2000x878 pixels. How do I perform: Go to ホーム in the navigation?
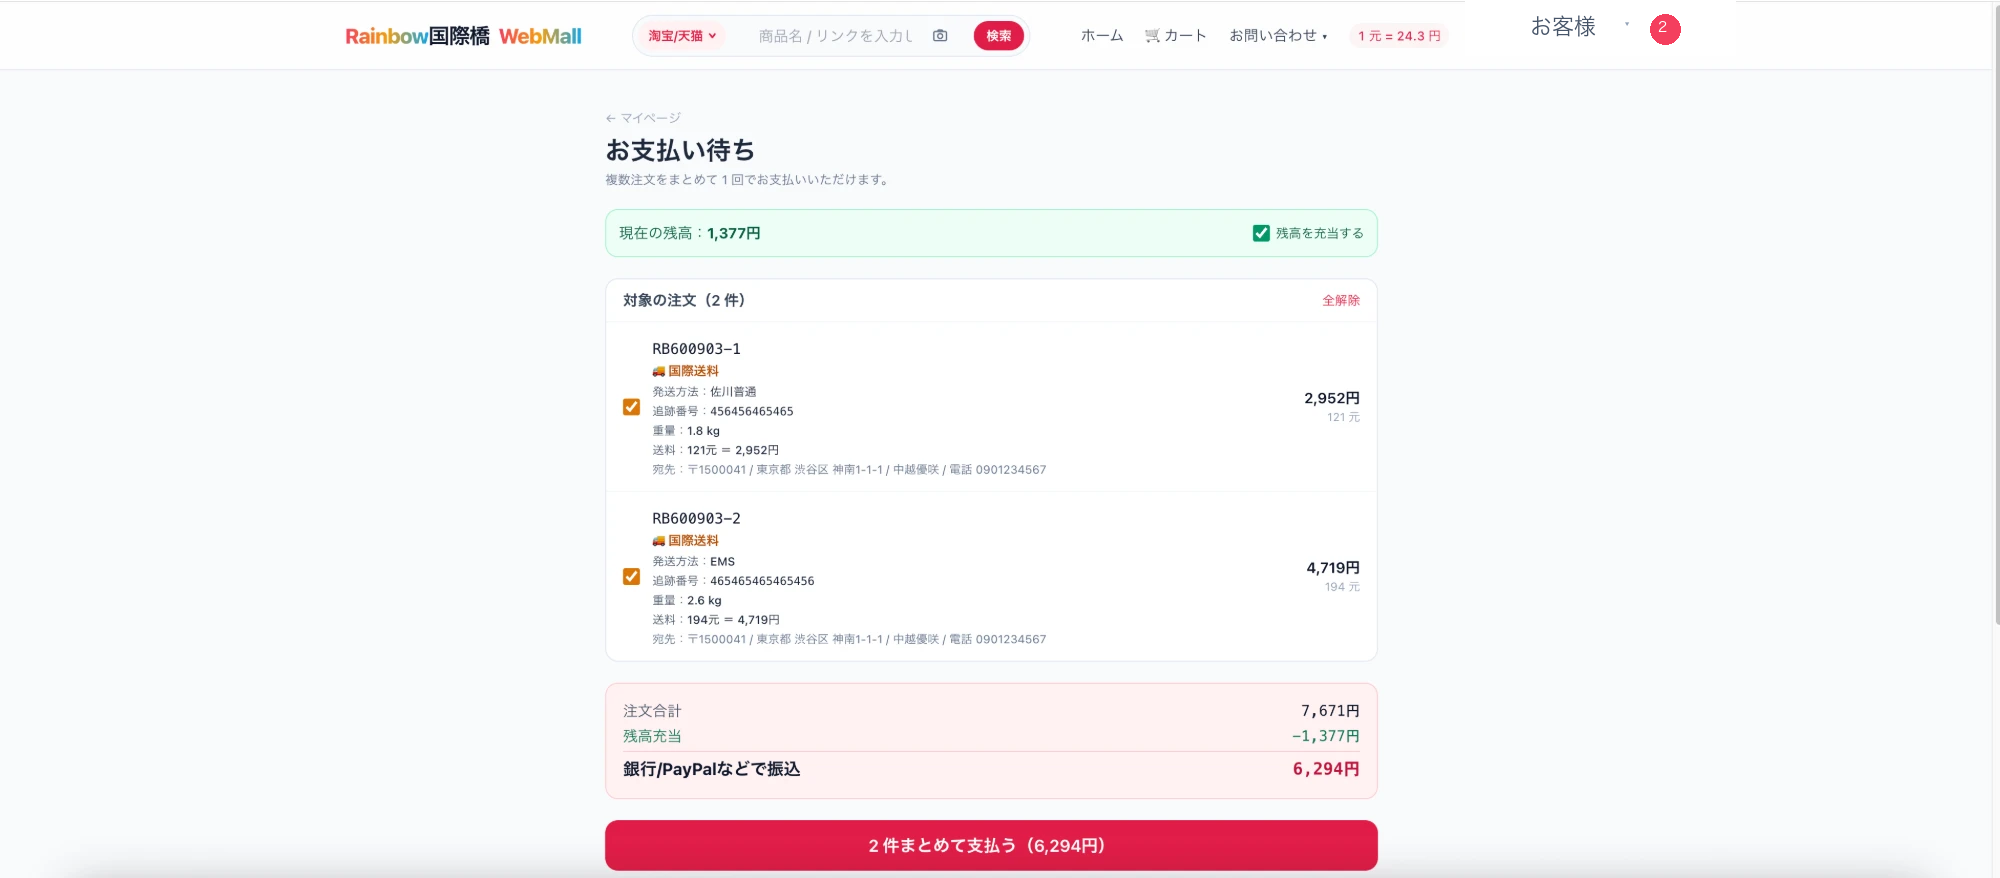point(1102,36)
